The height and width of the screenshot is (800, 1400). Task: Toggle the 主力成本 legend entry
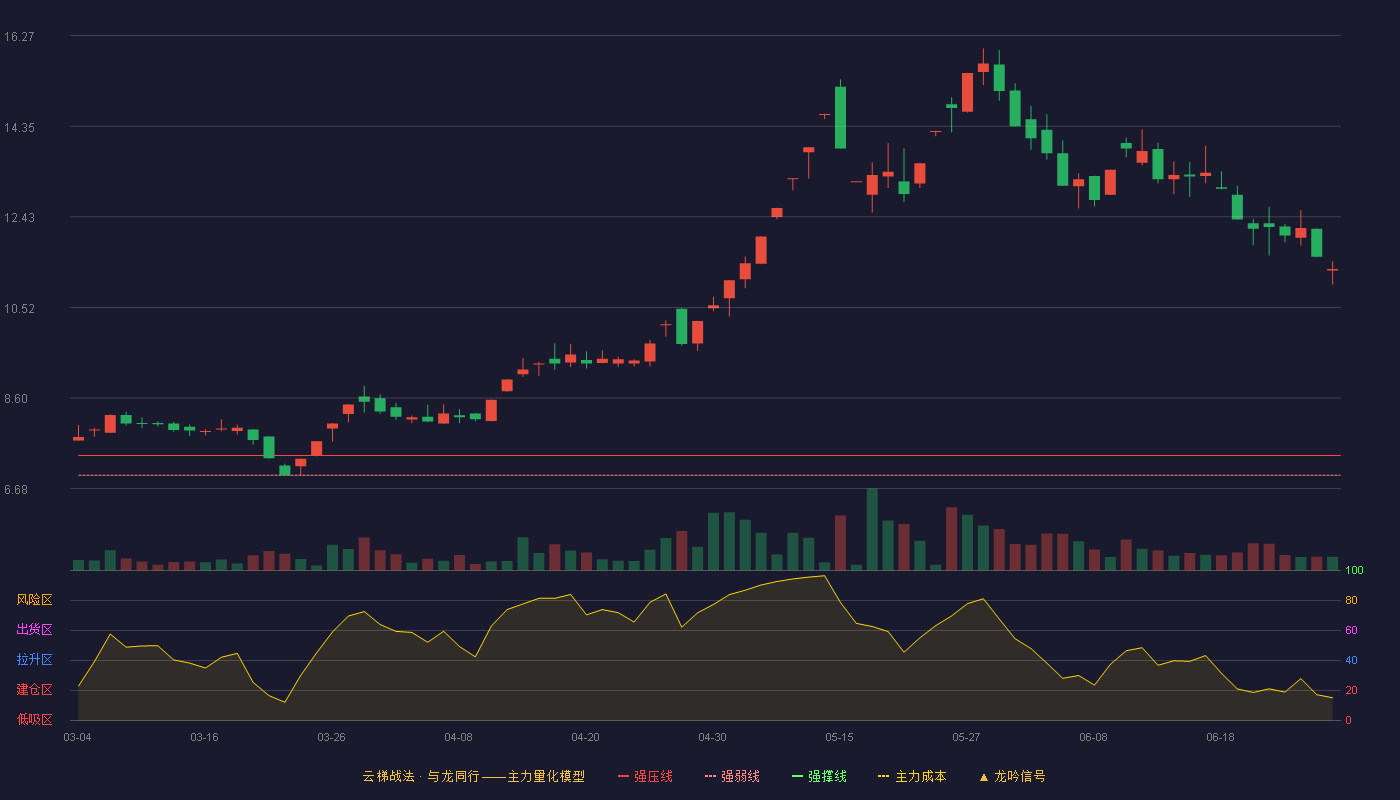coord(912,776)
